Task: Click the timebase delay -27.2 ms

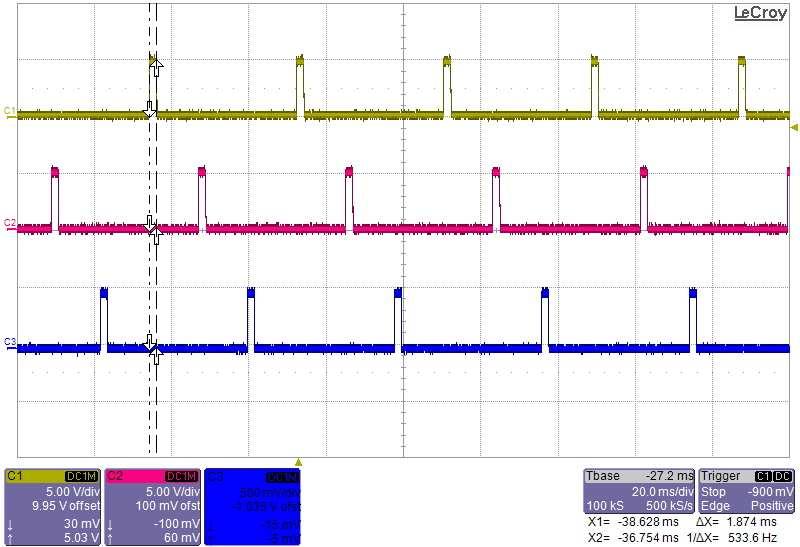Action: [x=669, y=476]
